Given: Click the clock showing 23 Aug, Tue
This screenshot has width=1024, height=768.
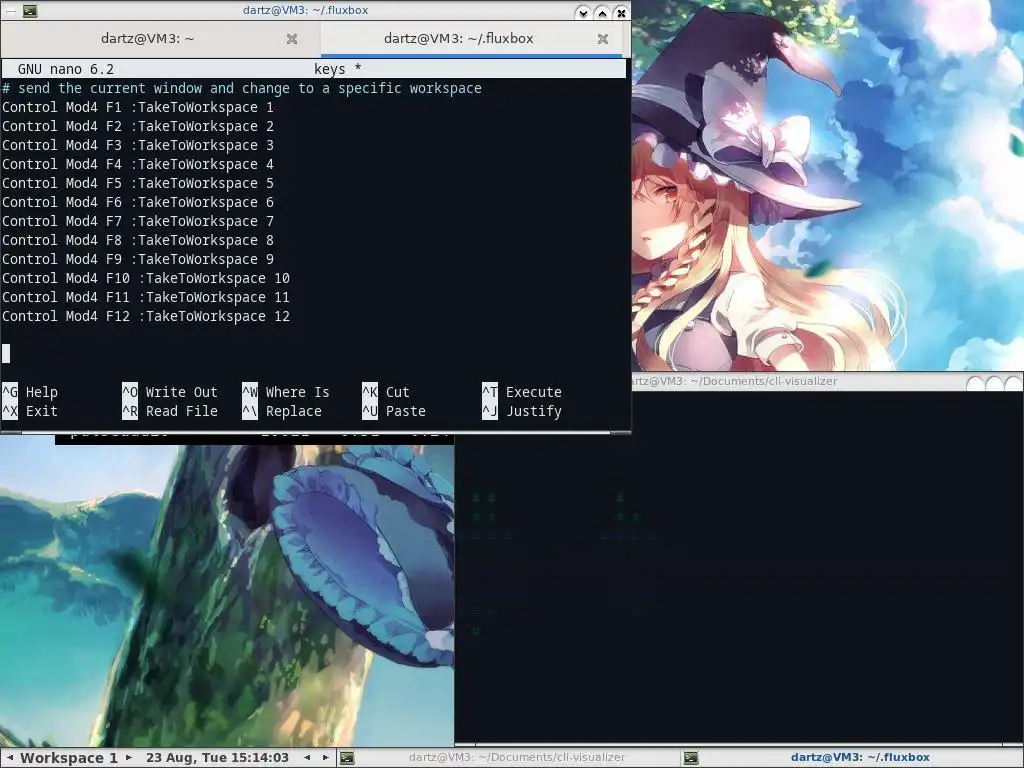Looking at the screenshot, I should coord(217,758).
